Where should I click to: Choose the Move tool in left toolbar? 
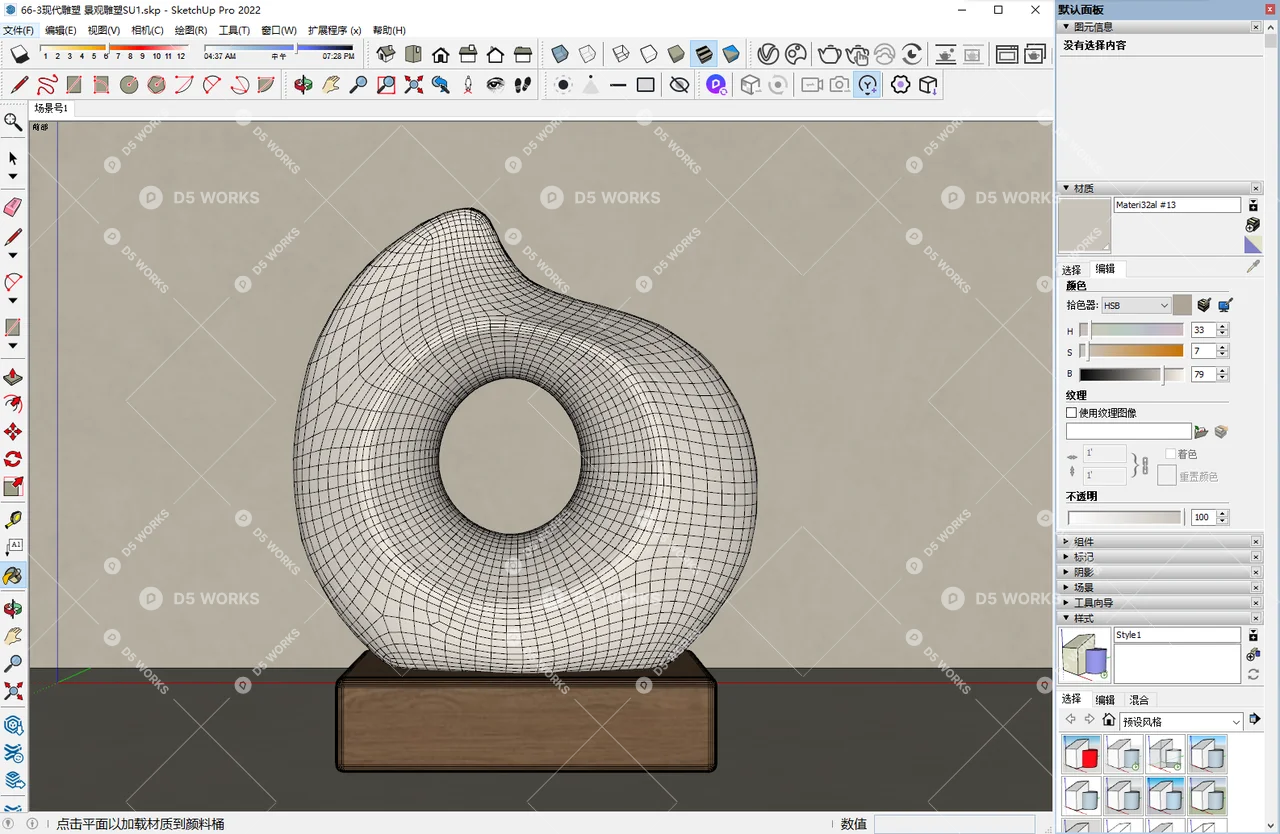pyautogui.click(x=13, y=432)
